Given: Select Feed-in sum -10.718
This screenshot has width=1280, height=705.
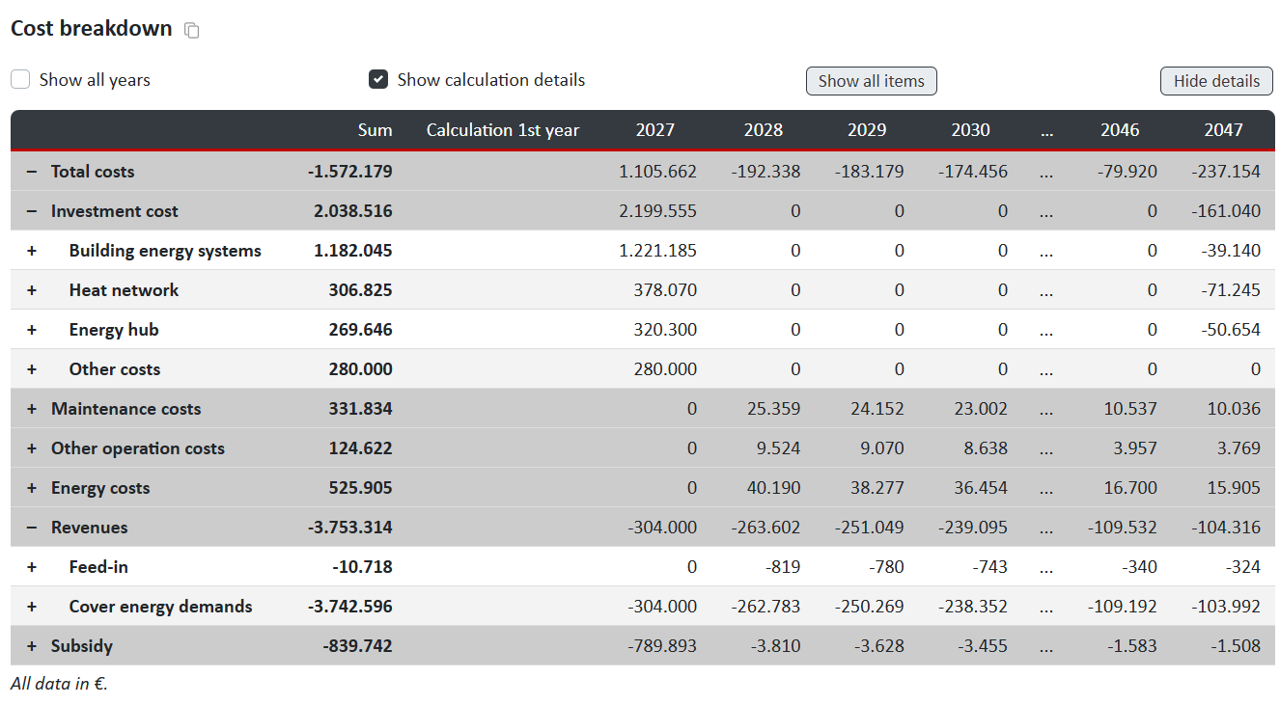Looking at the screenshot, I should [362, 567].
